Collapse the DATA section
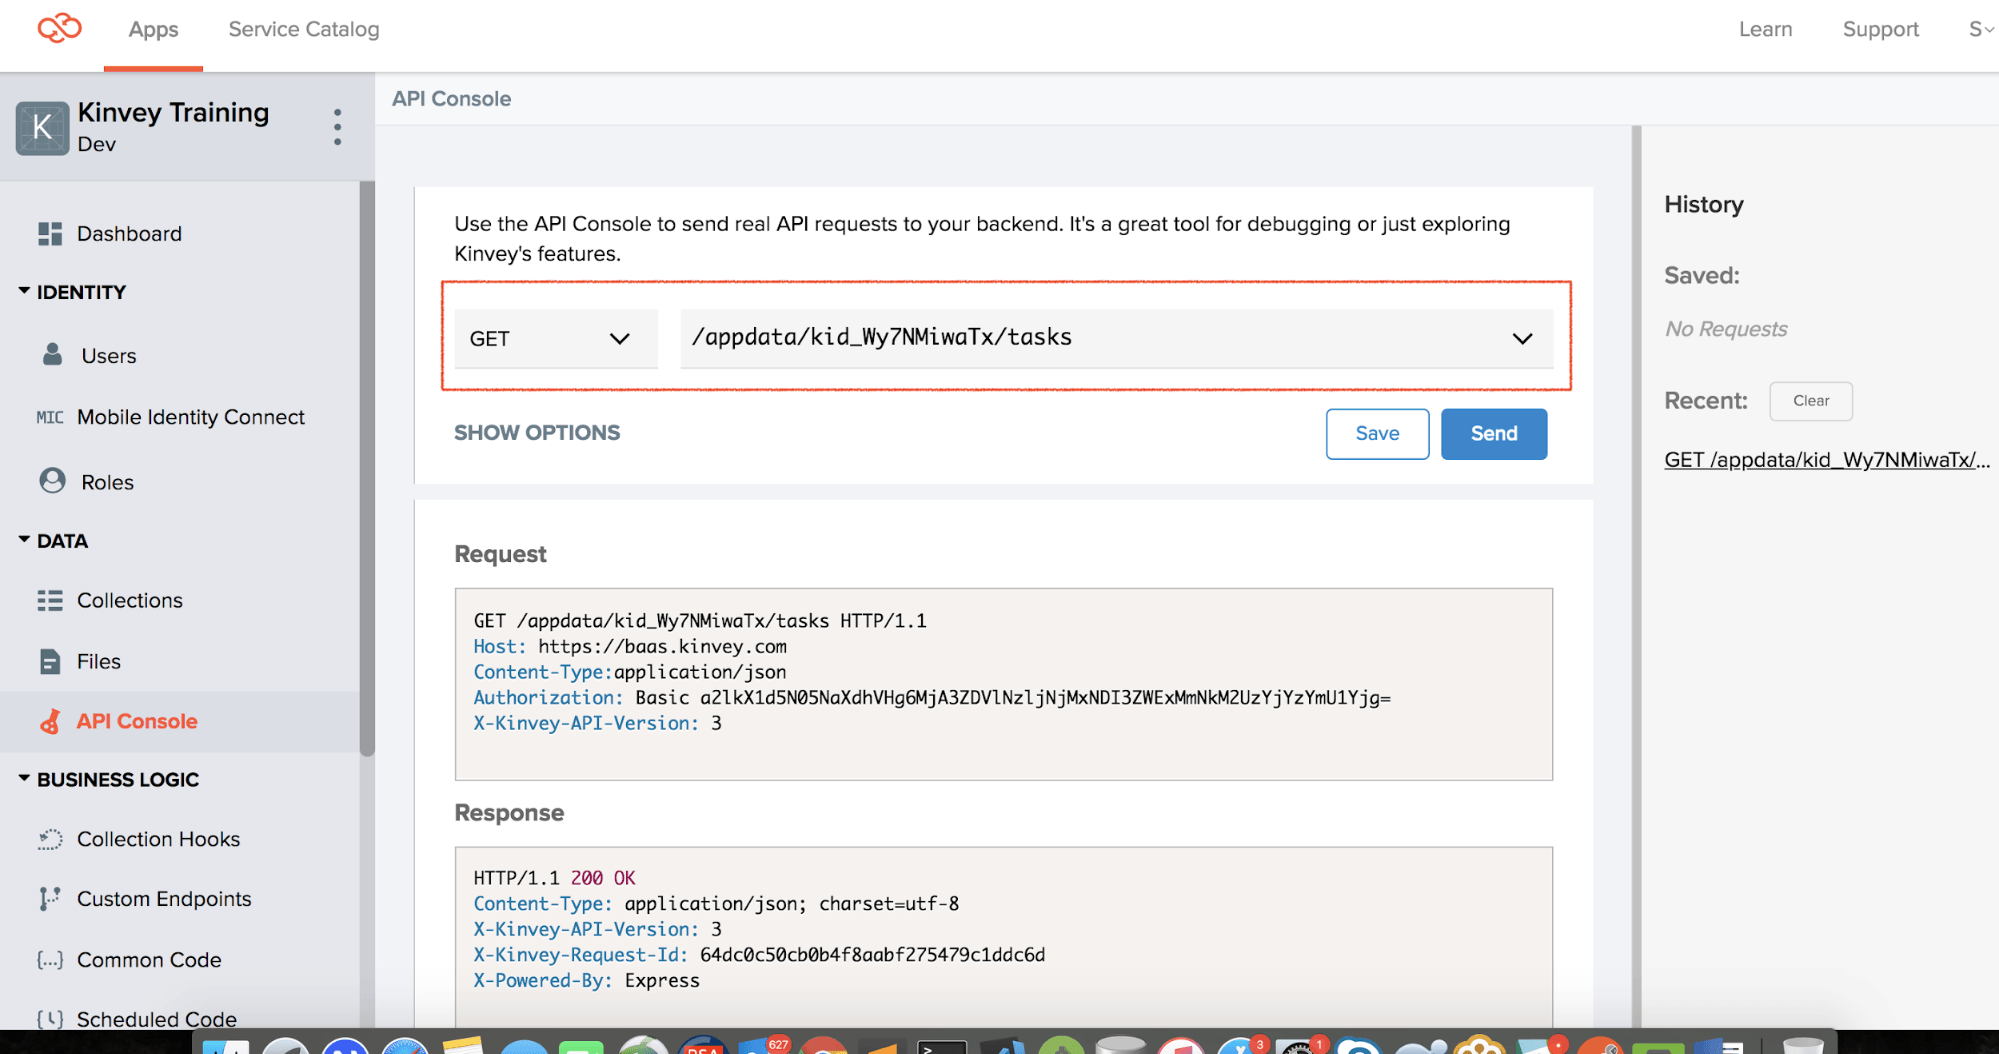1999x1054 pixels. click(24, 540)
